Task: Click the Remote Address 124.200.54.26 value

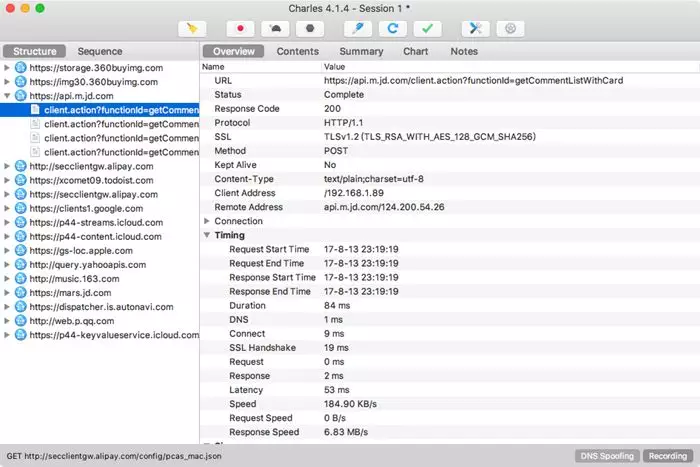Action: click(384, 207)
